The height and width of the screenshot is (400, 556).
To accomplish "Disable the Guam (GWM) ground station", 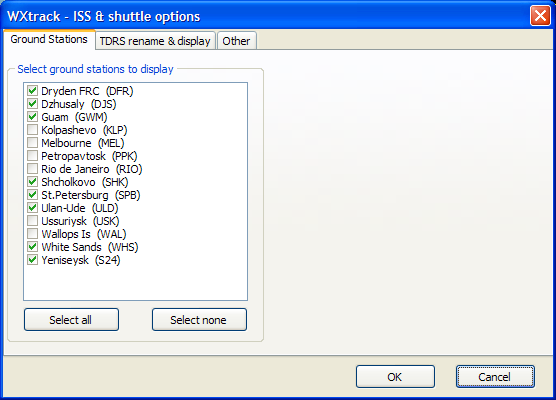I will point(32,117).
